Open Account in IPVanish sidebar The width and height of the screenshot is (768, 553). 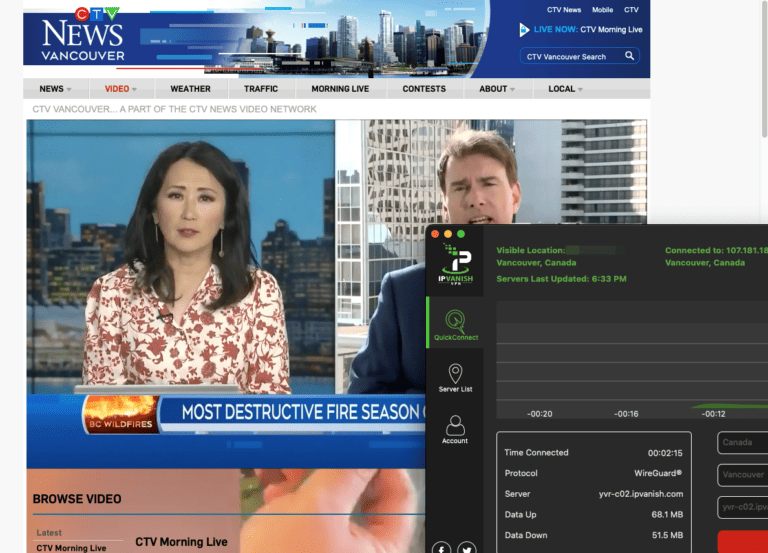point(455,430)
